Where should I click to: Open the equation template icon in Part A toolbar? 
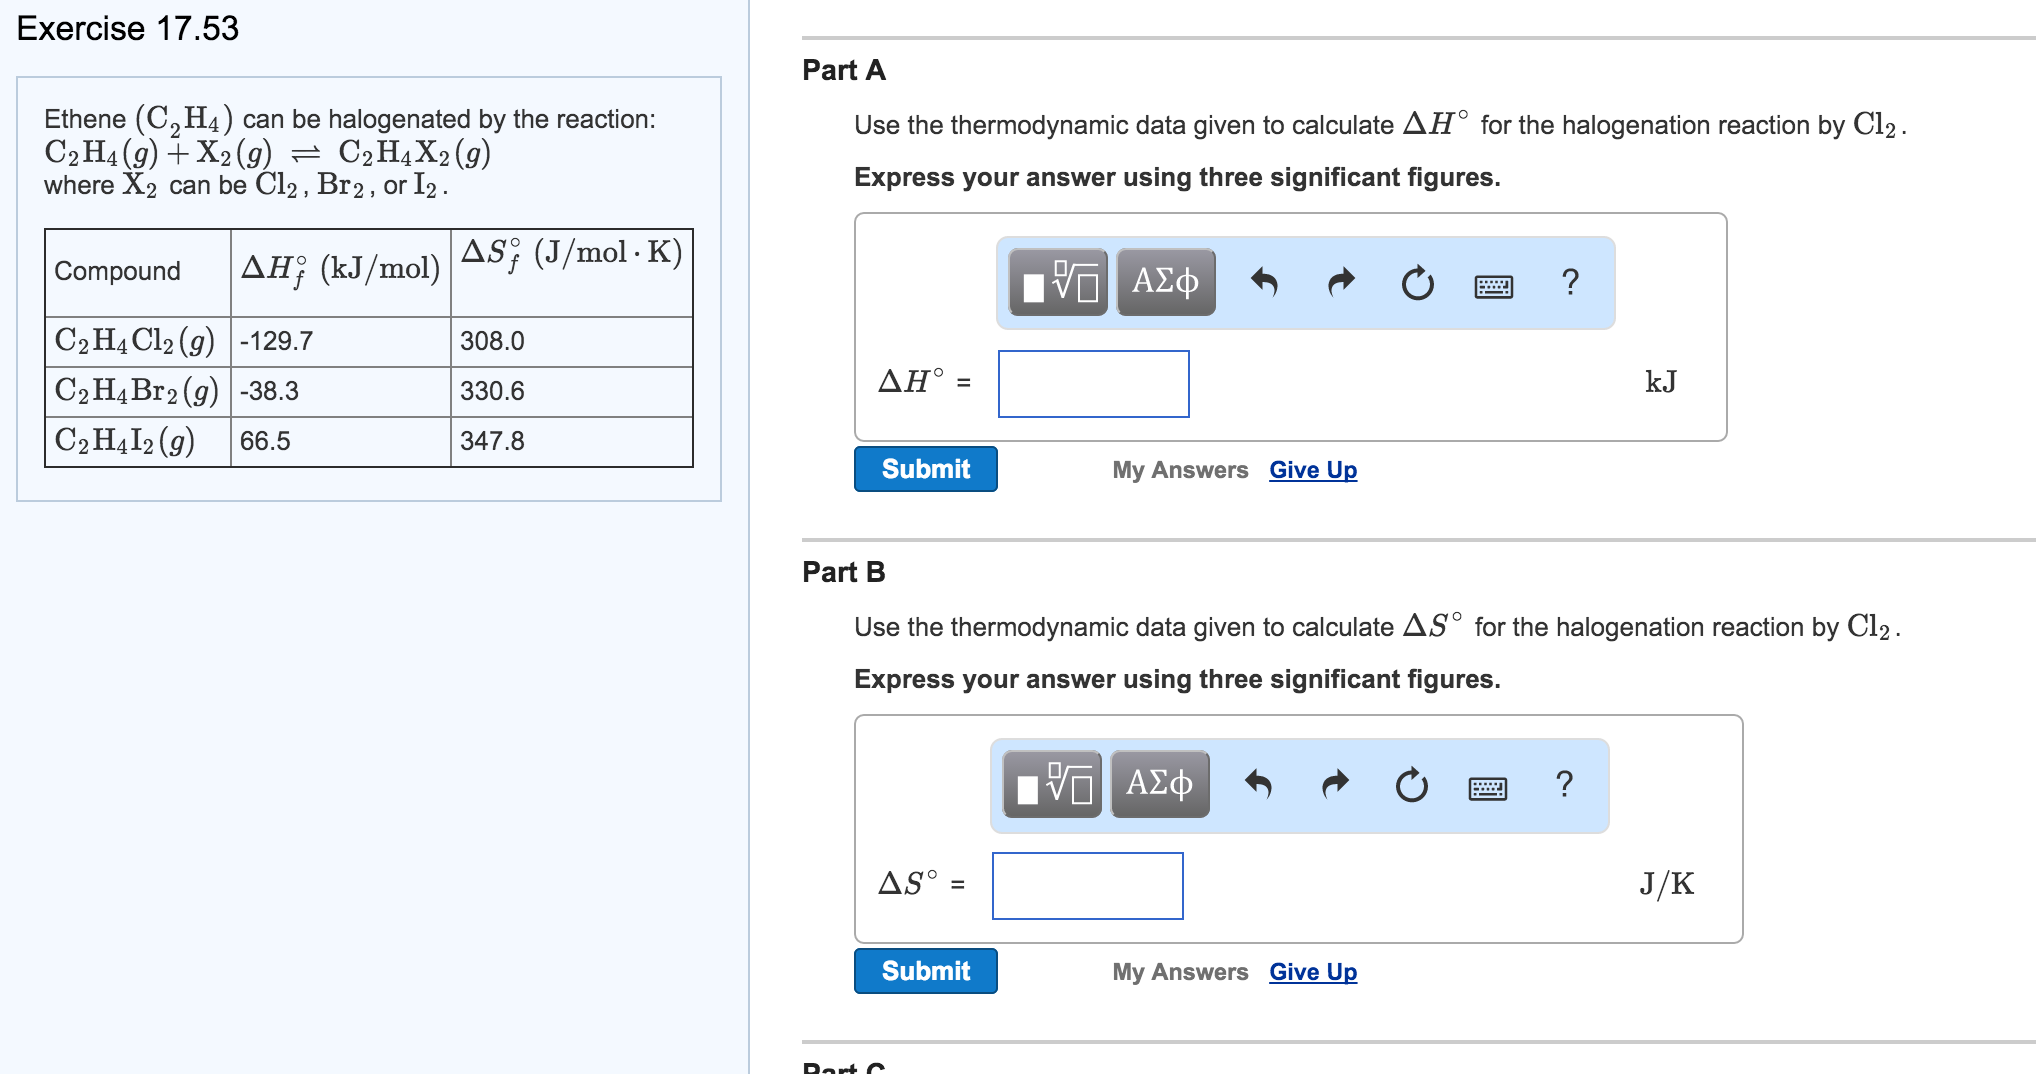click(x=1055, y=283)
